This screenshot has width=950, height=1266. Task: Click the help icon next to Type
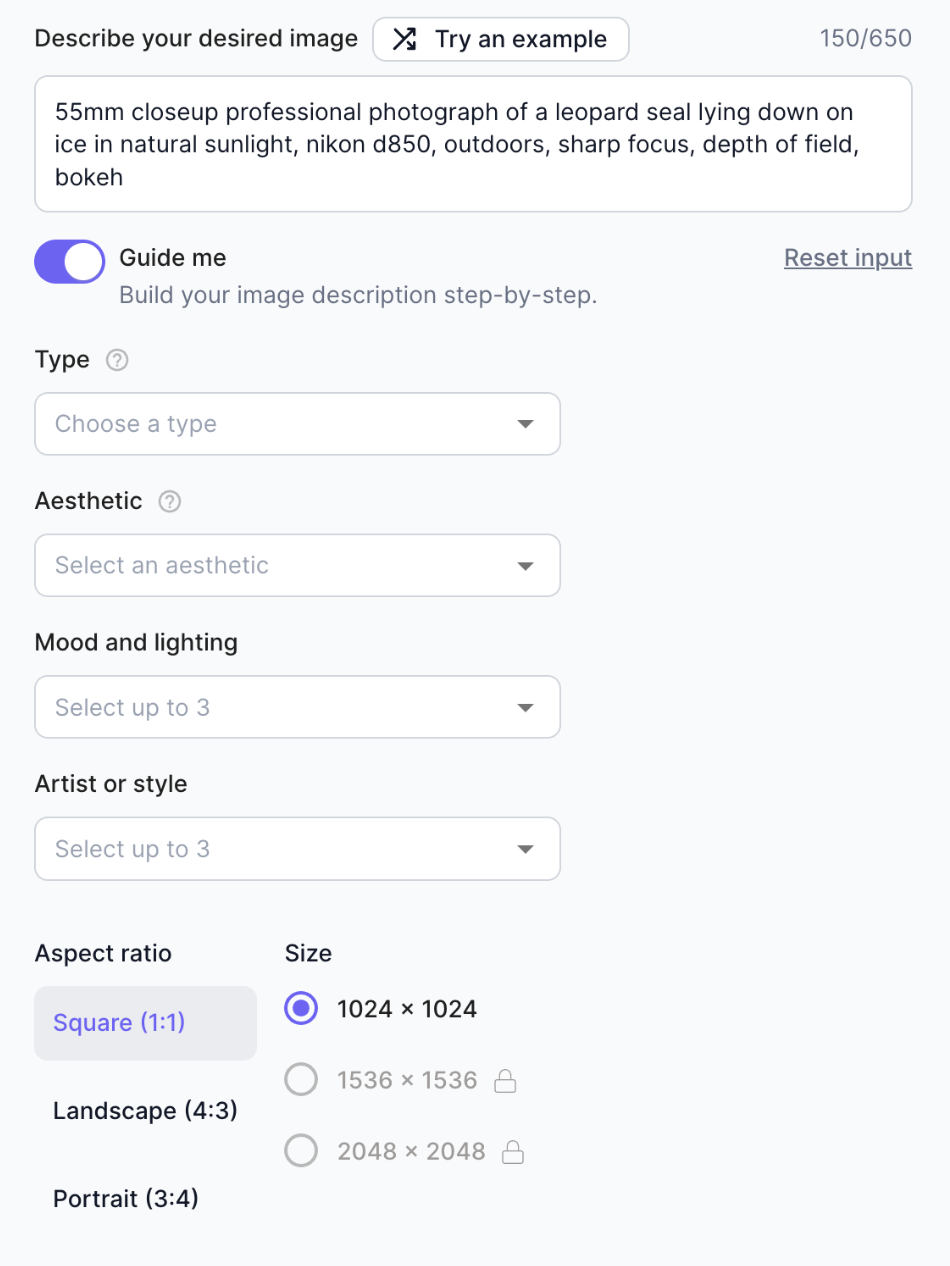pos(117,361)
